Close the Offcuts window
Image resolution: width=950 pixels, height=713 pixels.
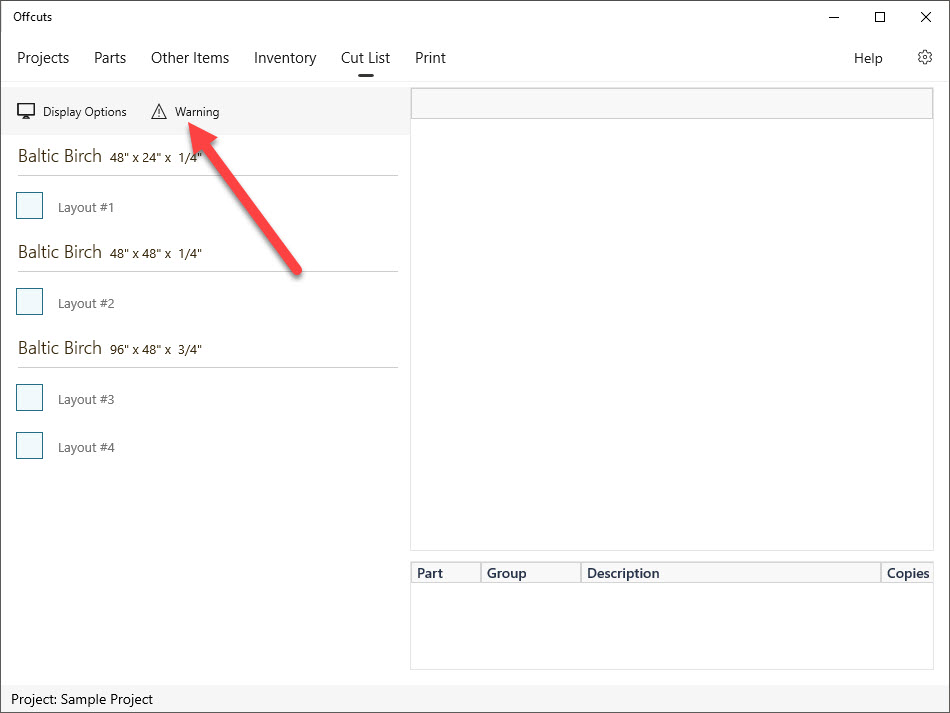926,17
